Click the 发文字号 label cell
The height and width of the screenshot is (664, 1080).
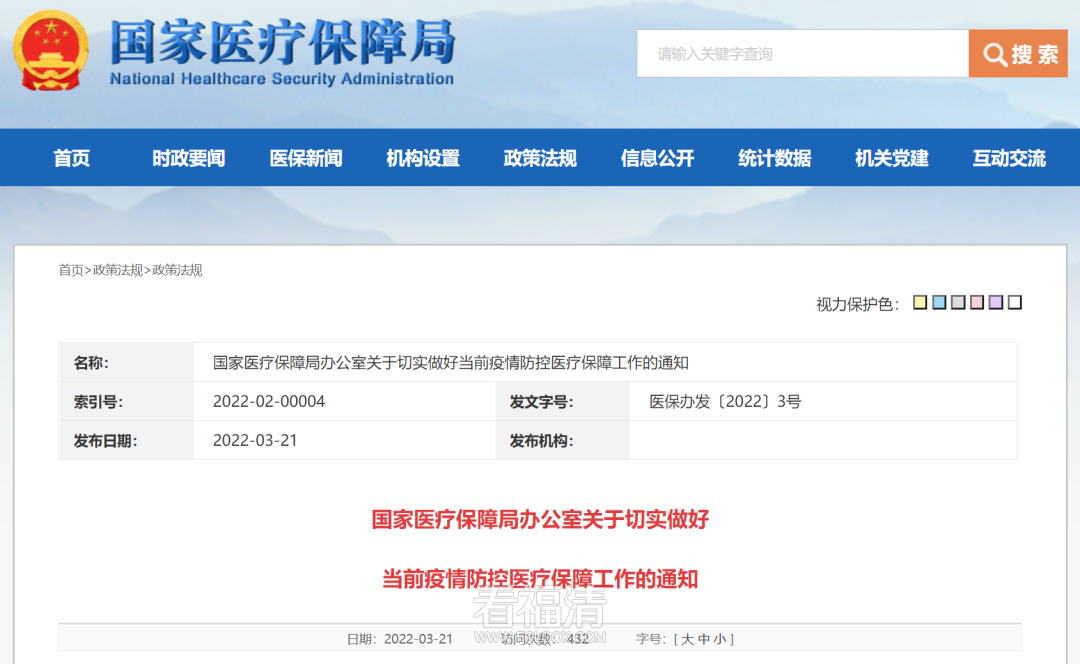tap(563, 402)
